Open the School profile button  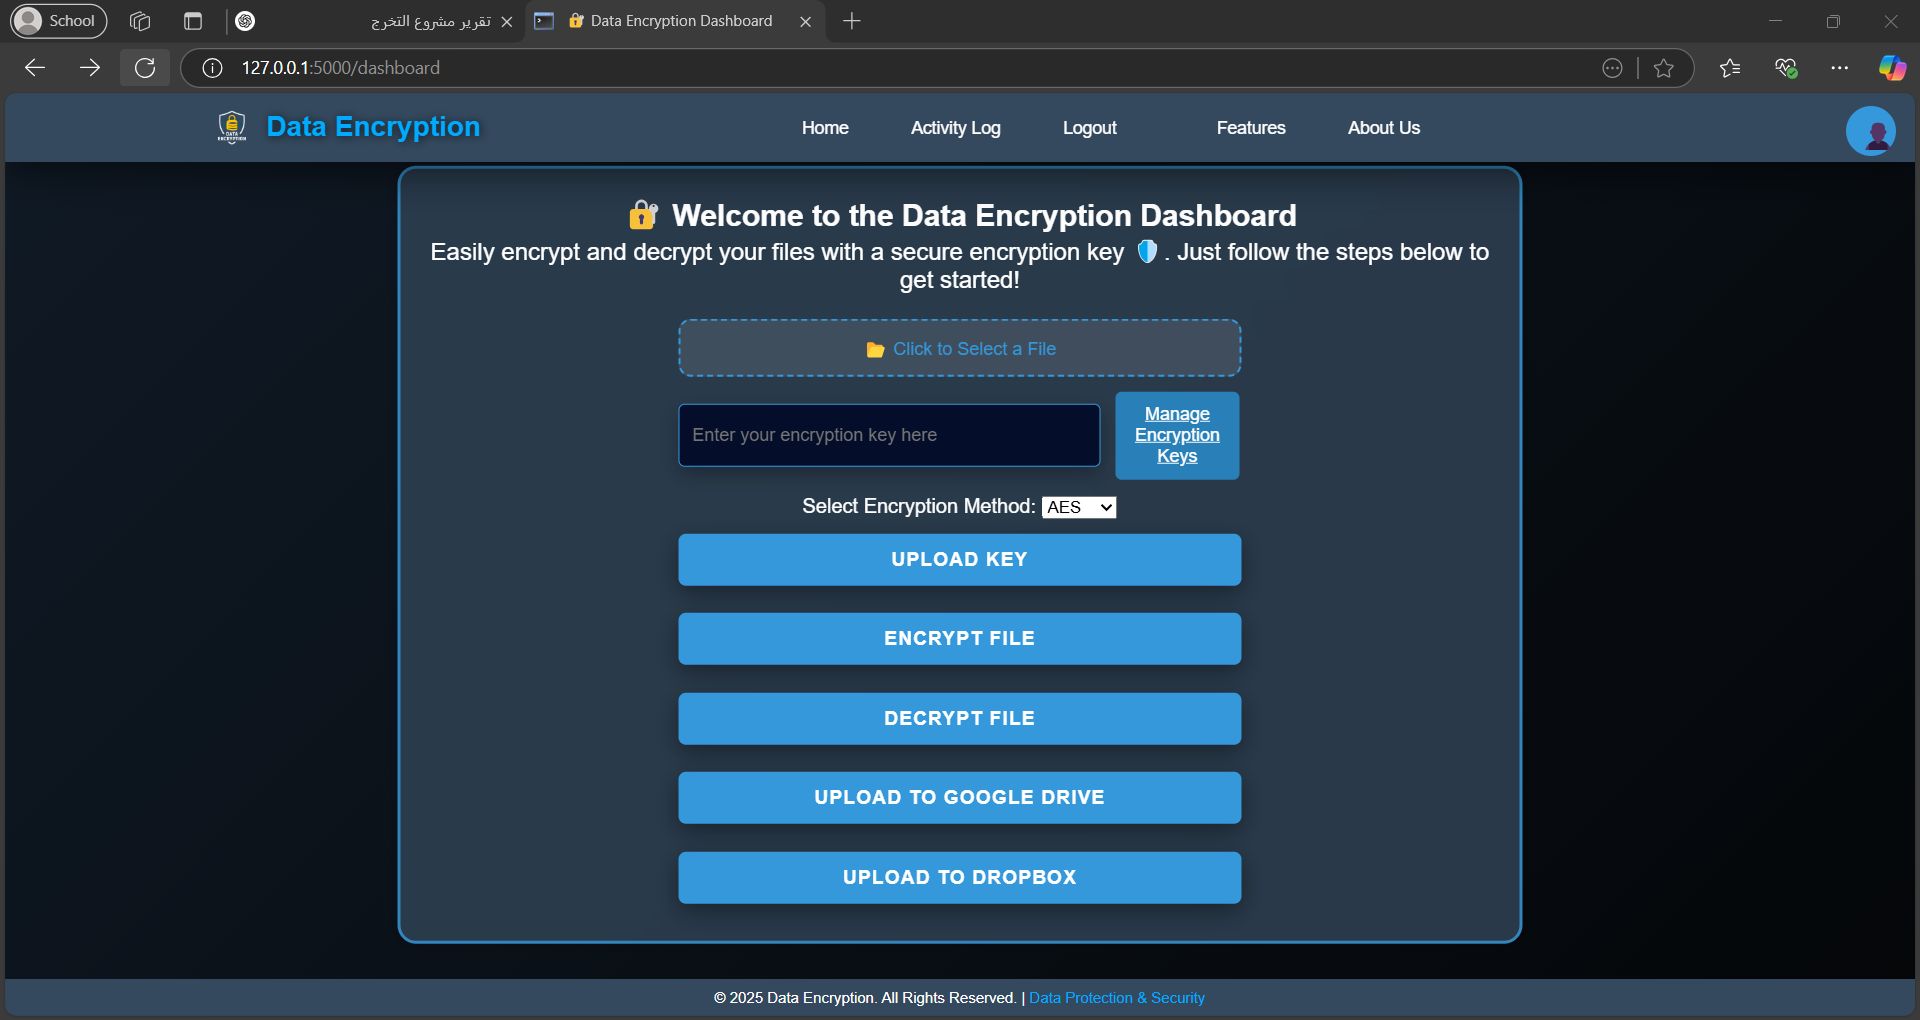[59, 21]
